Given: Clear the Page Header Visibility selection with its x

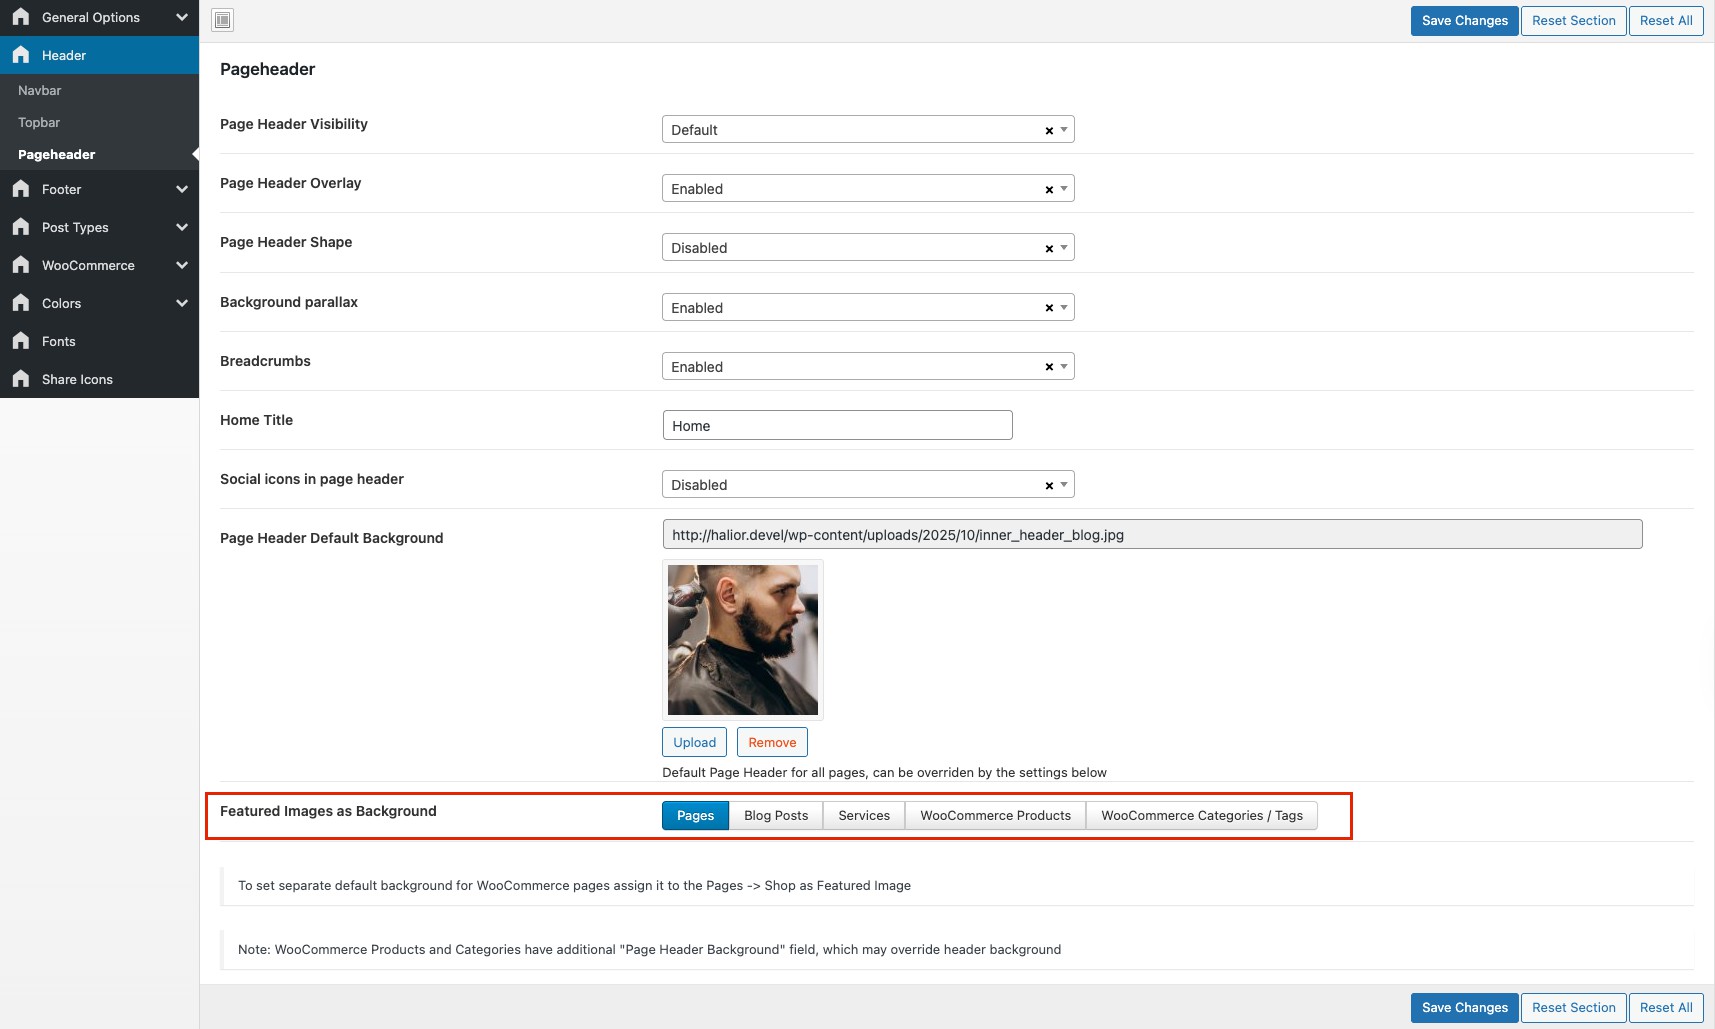Looking at the screenshot, I should (1049, 131).
